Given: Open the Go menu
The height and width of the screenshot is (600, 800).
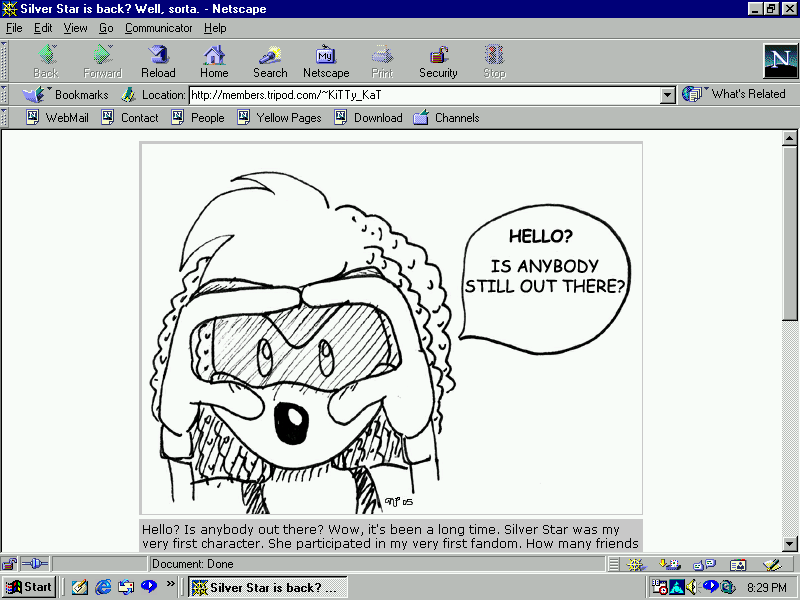Looking at the screenshot, I should 106,28.
